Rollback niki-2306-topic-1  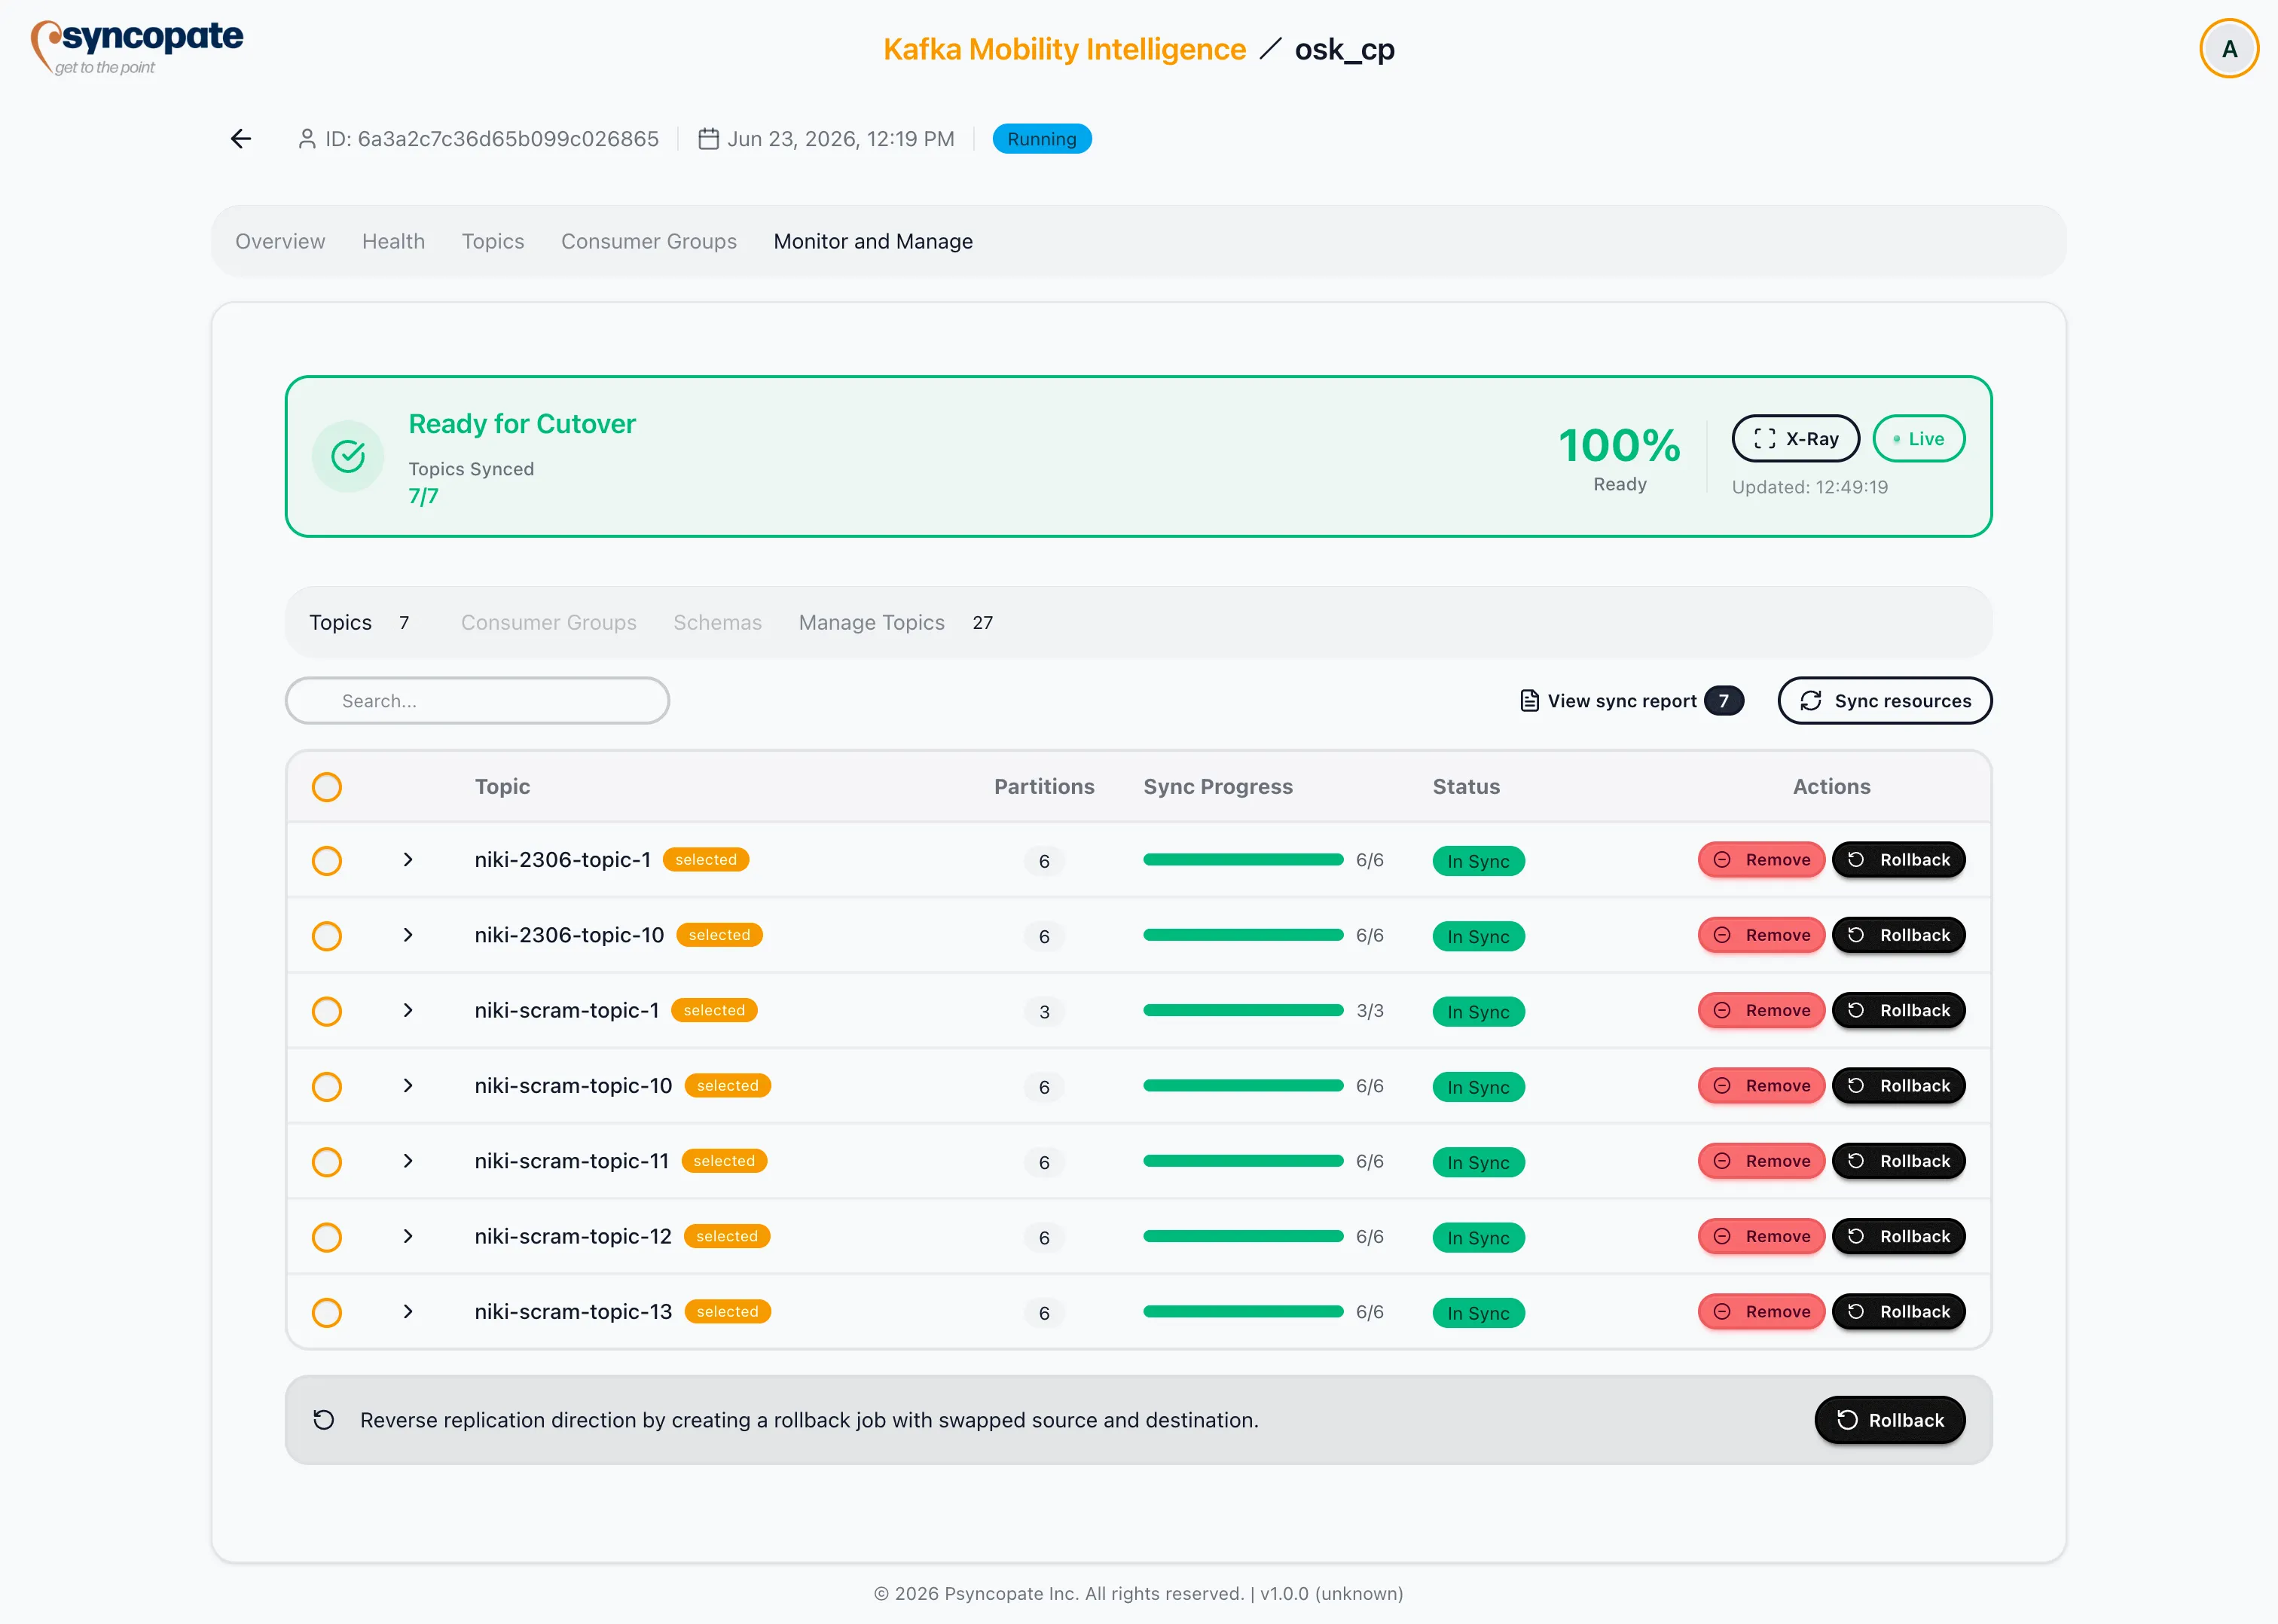pos(1898,860)
